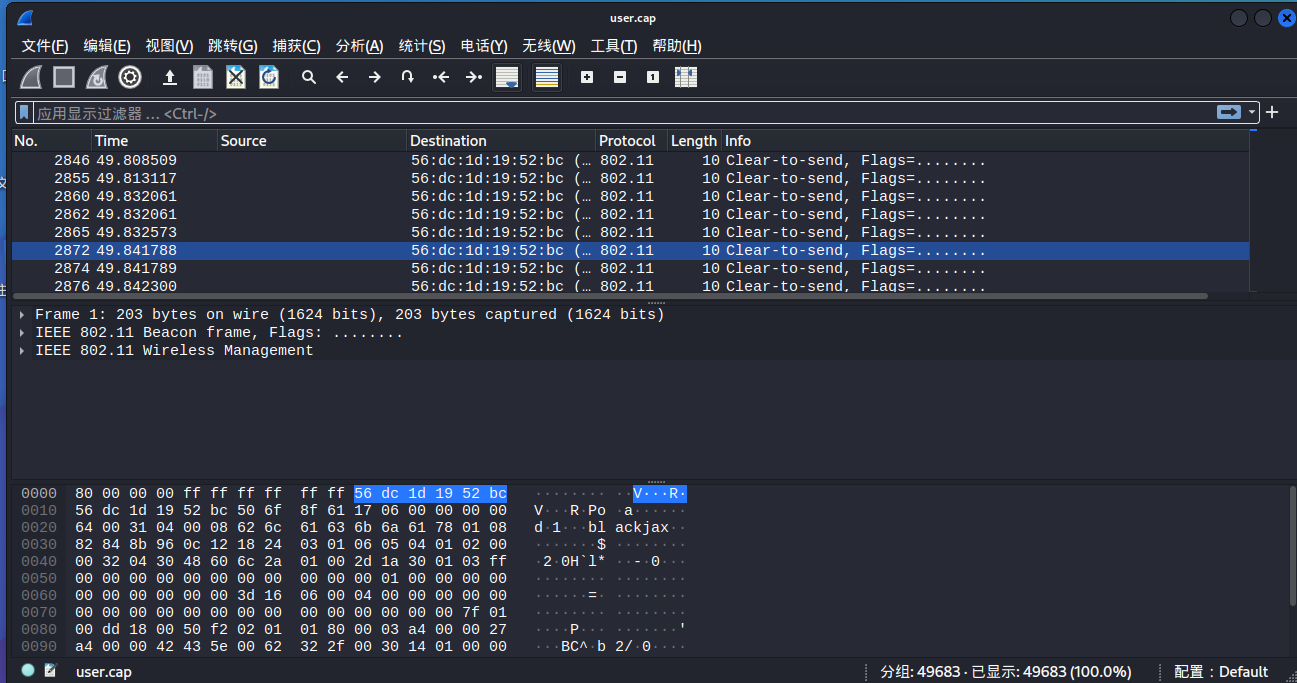Open display filter bookmark menu
Viewport: 1297px width, 683px height.
click(x=25, y=112)
